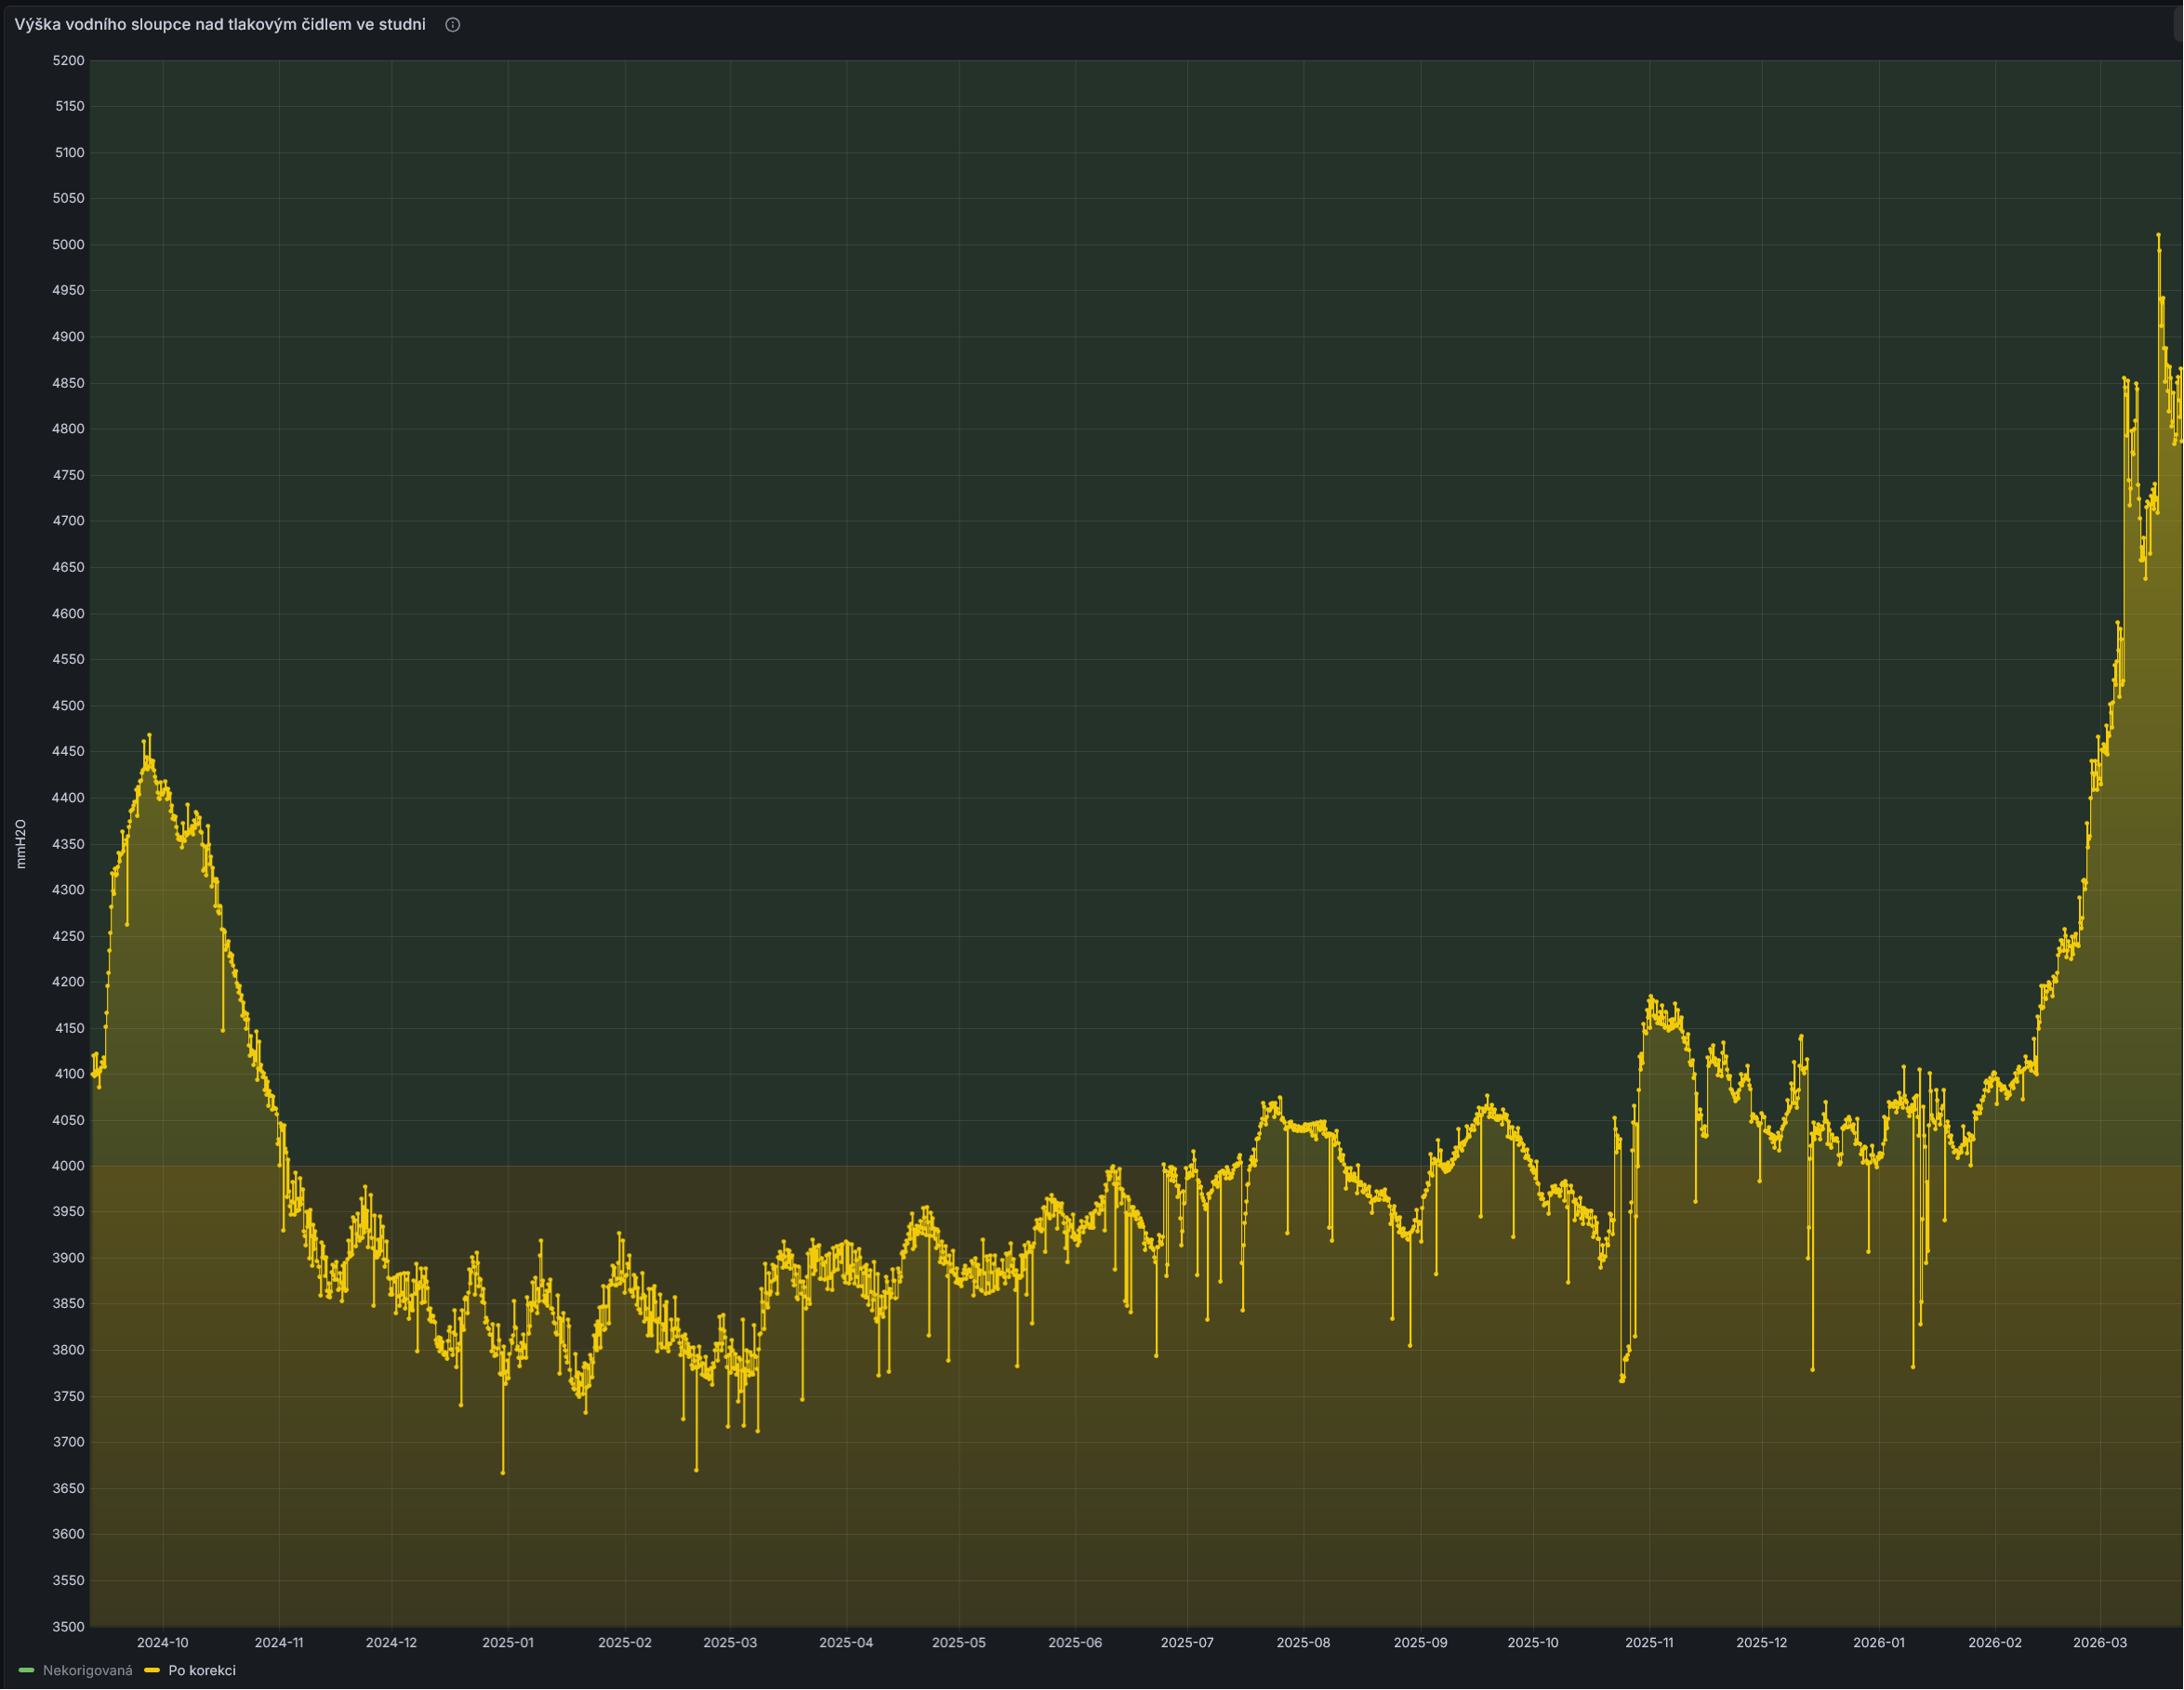Viewport: 2184px width, 1690px height.
Task: Toggle the Nekorigovaná series visibility
Action: pos(87,1670)
